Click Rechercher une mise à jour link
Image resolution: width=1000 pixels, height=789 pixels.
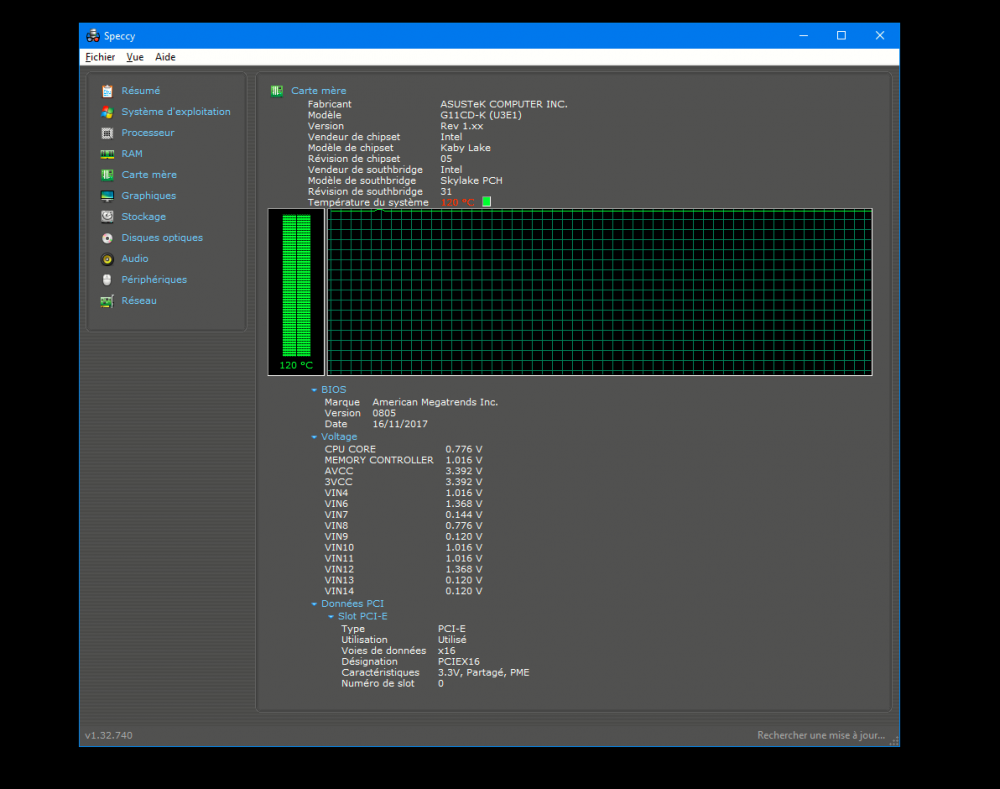point(820,736)
